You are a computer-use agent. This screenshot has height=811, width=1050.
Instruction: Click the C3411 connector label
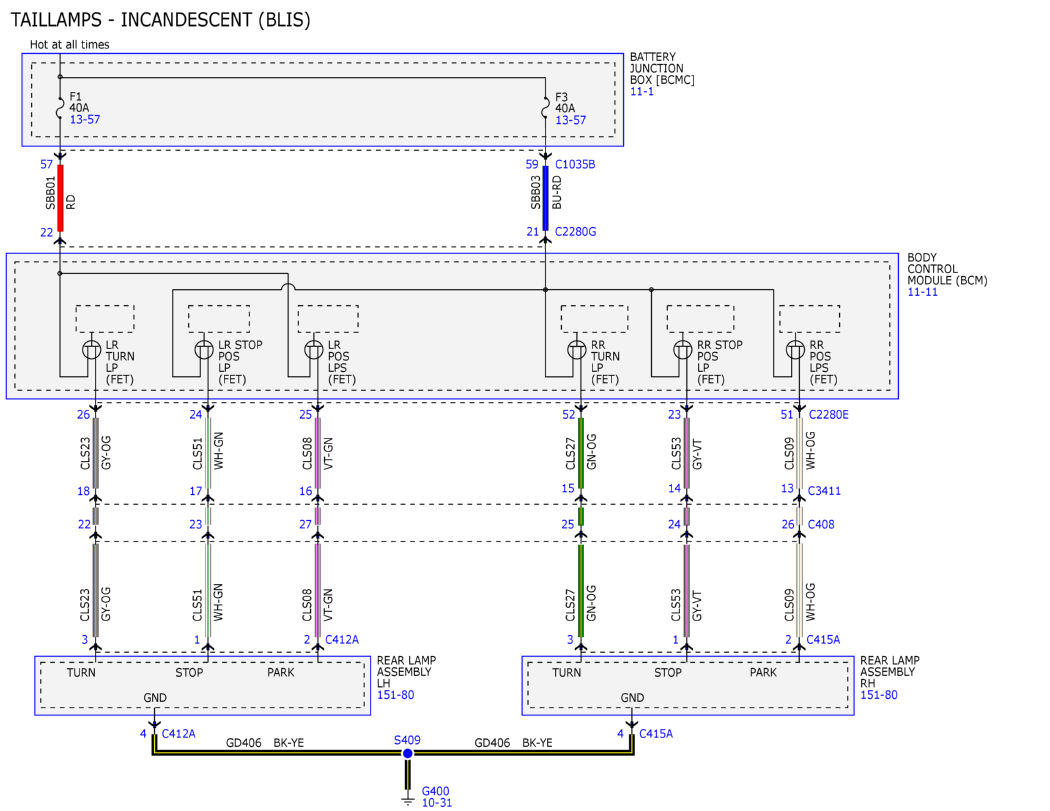[824, 491]
